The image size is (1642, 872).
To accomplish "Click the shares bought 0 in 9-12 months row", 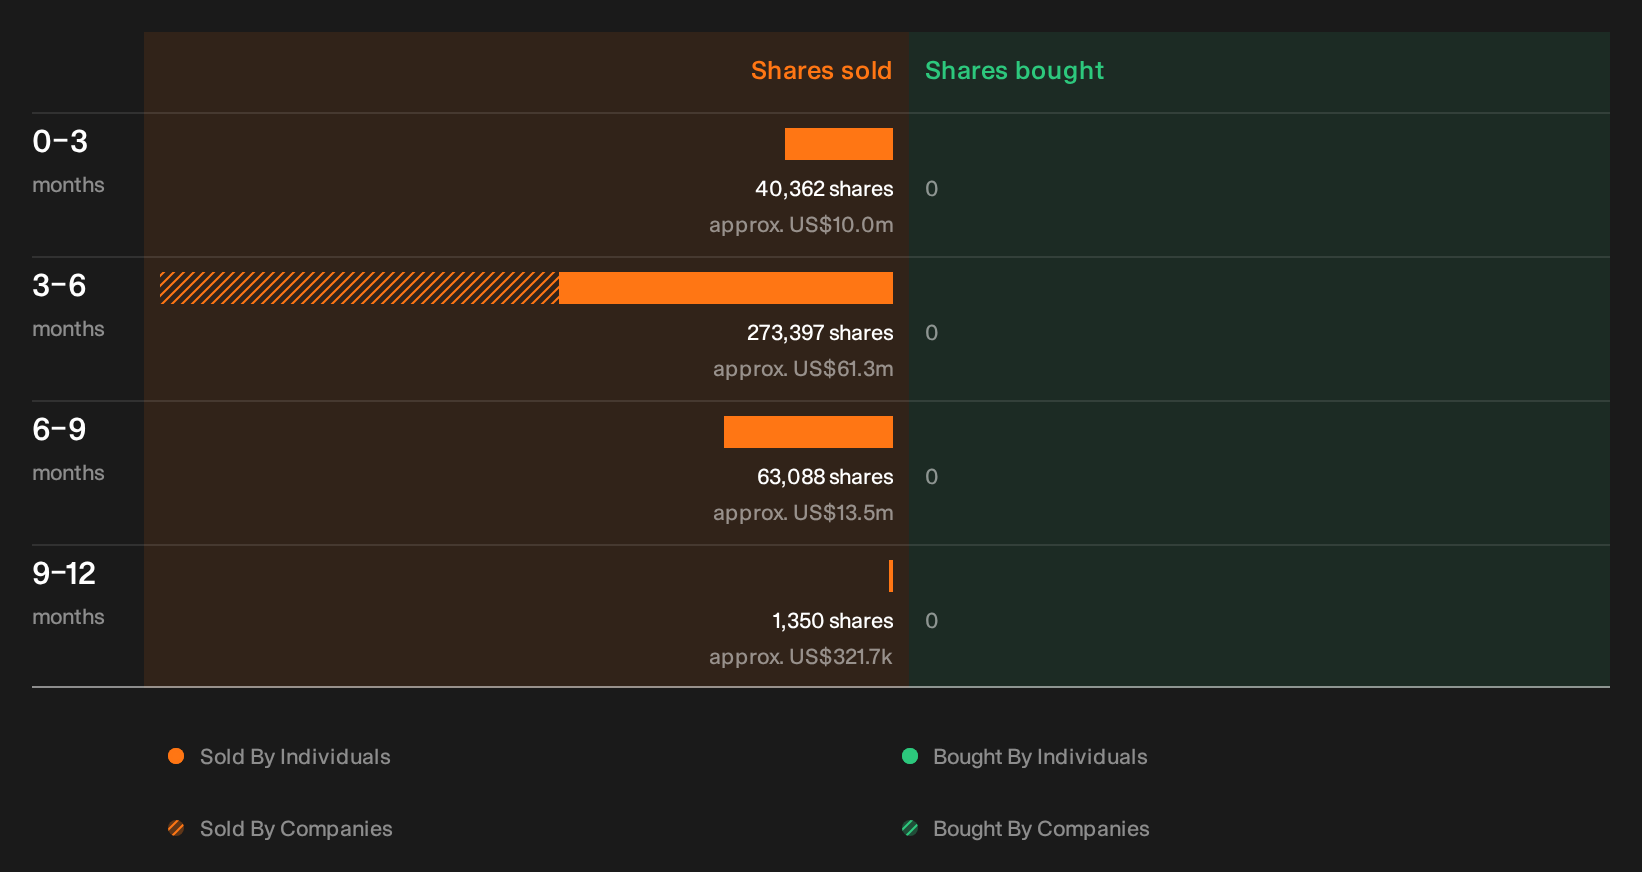I will click(x=932, y=621).
